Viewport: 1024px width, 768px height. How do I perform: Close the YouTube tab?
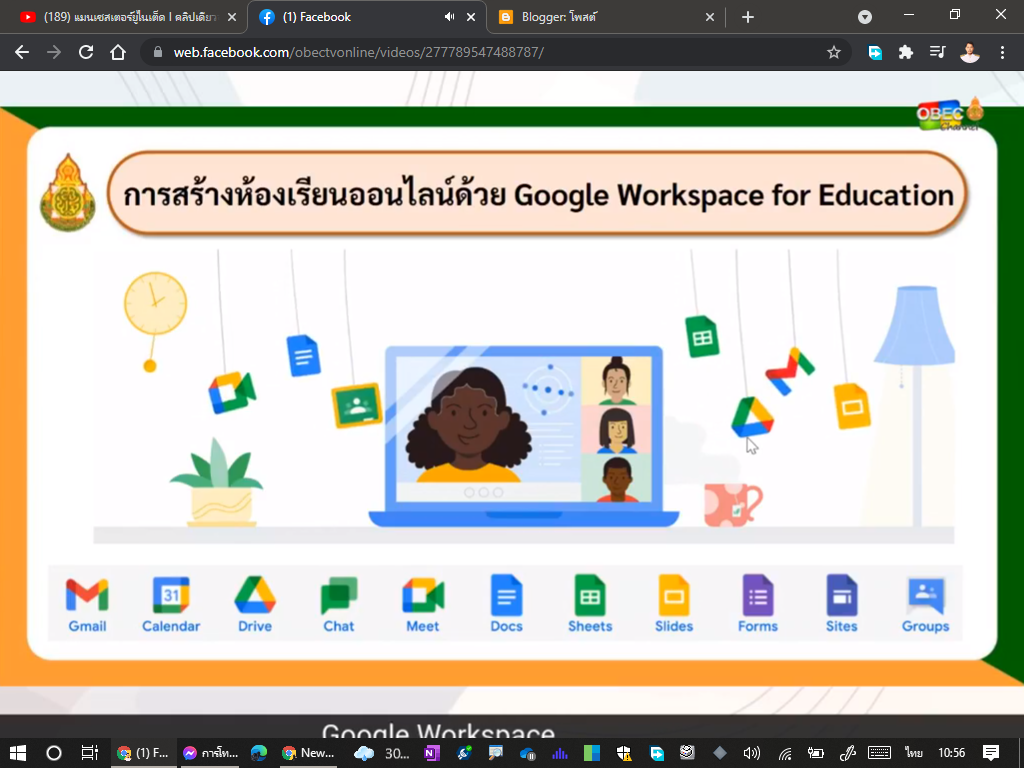[x=232, y=17]
